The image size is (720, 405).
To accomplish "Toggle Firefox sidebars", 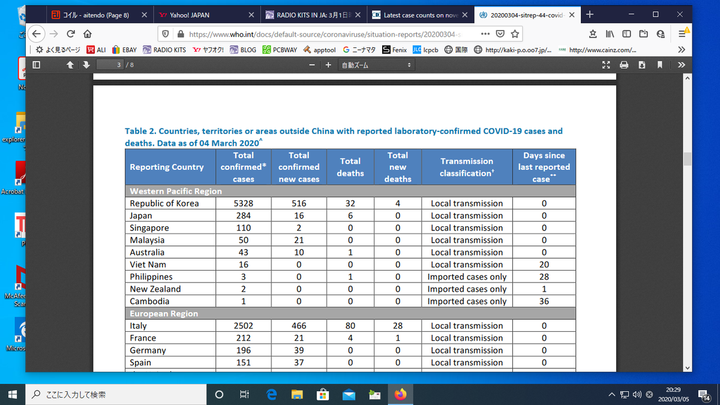I will click(x=626, y=34).
